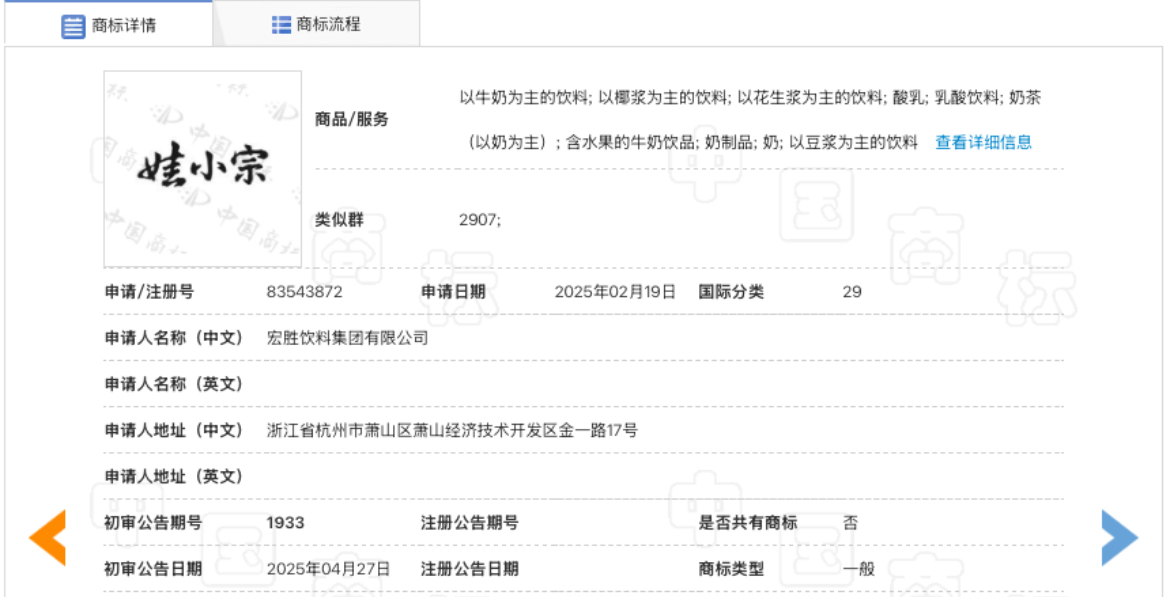
Task: Open the 查看详细信息 link
Action: pyautogui.click(x=983, y=142)
